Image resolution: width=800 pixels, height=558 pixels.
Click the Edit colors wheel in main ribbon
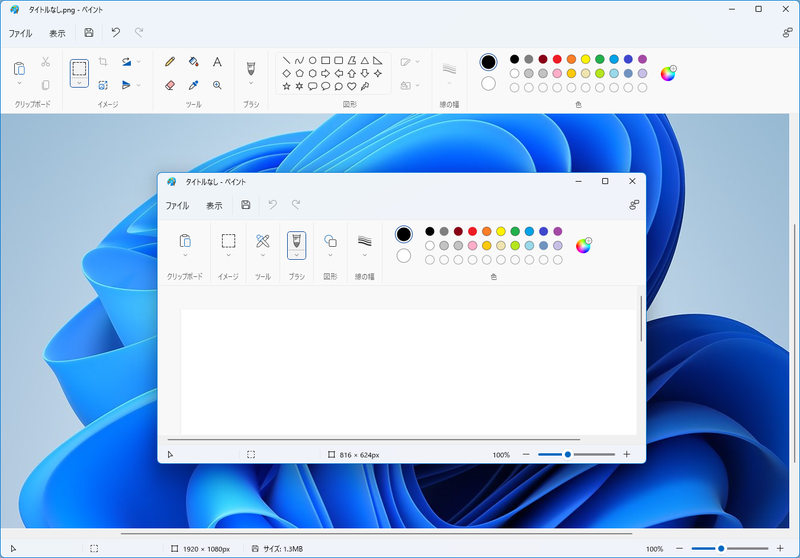coord(668,73)
